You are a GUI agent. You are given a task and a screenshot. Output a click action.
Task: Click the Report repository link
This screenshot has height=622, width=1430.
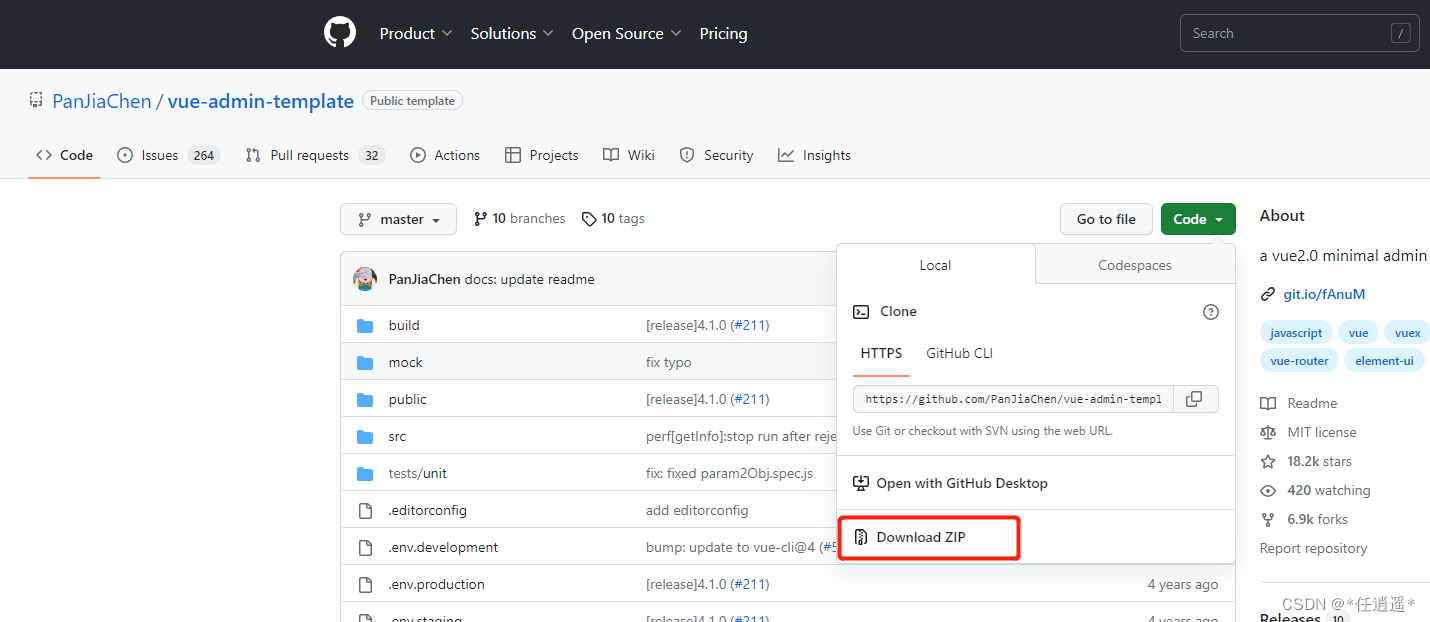click(1313, 548)
